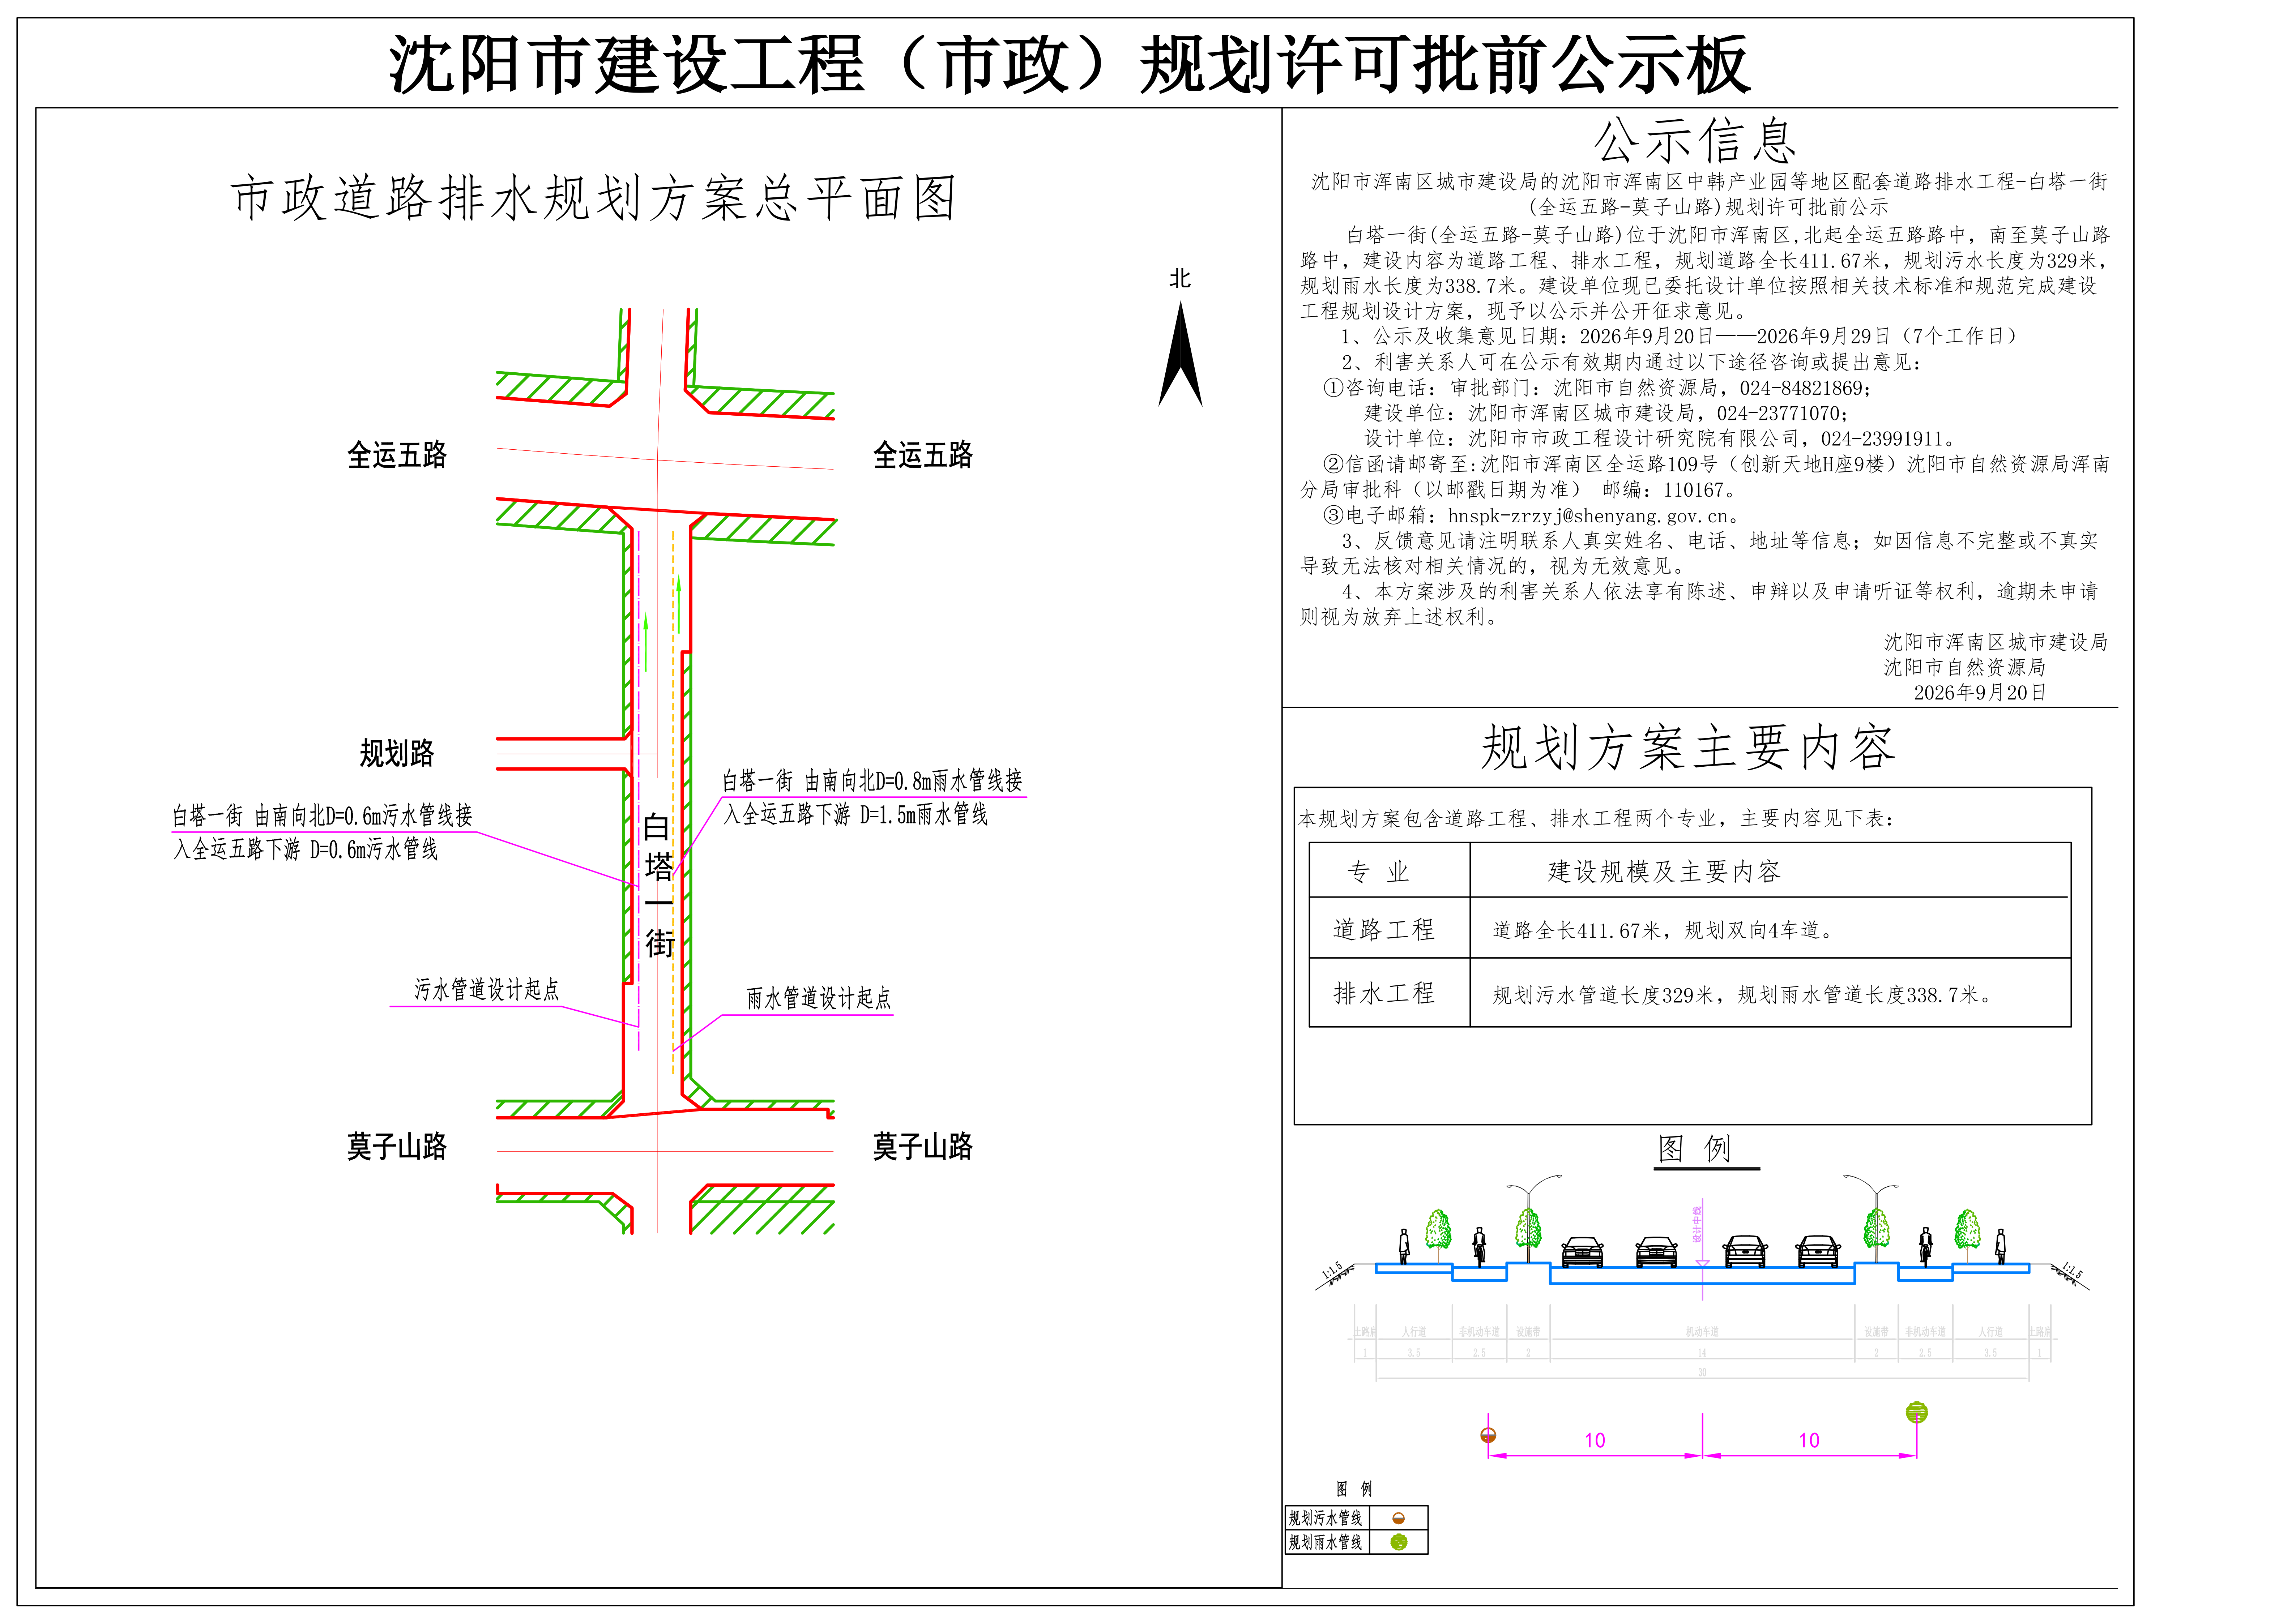
Task: Click the green rainwater pipe marker below cross-section
Action: (1916, 1412)
